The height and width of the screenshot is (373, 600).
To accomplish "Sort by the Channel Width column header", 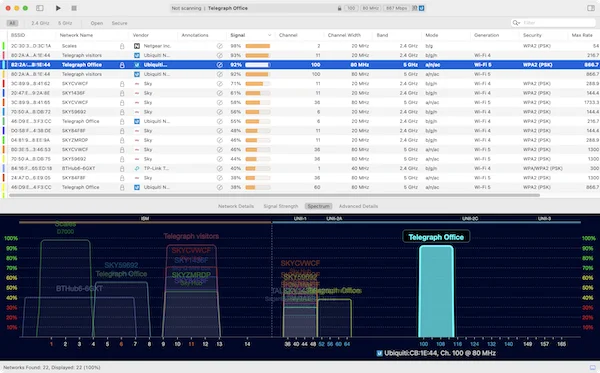I will click(x=344, y=35).
